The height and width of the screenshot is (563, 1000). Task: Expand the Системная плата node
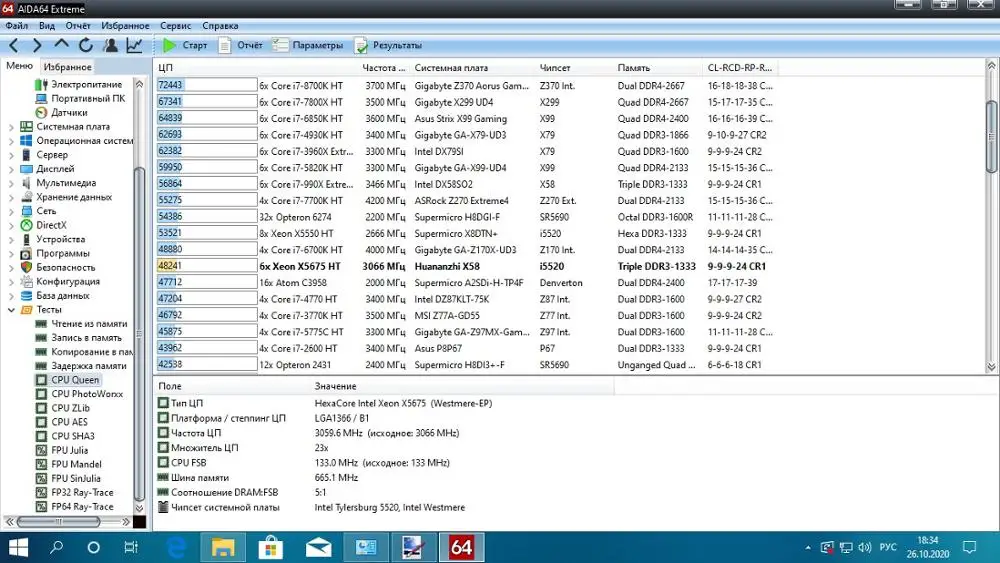pos(11,127)
